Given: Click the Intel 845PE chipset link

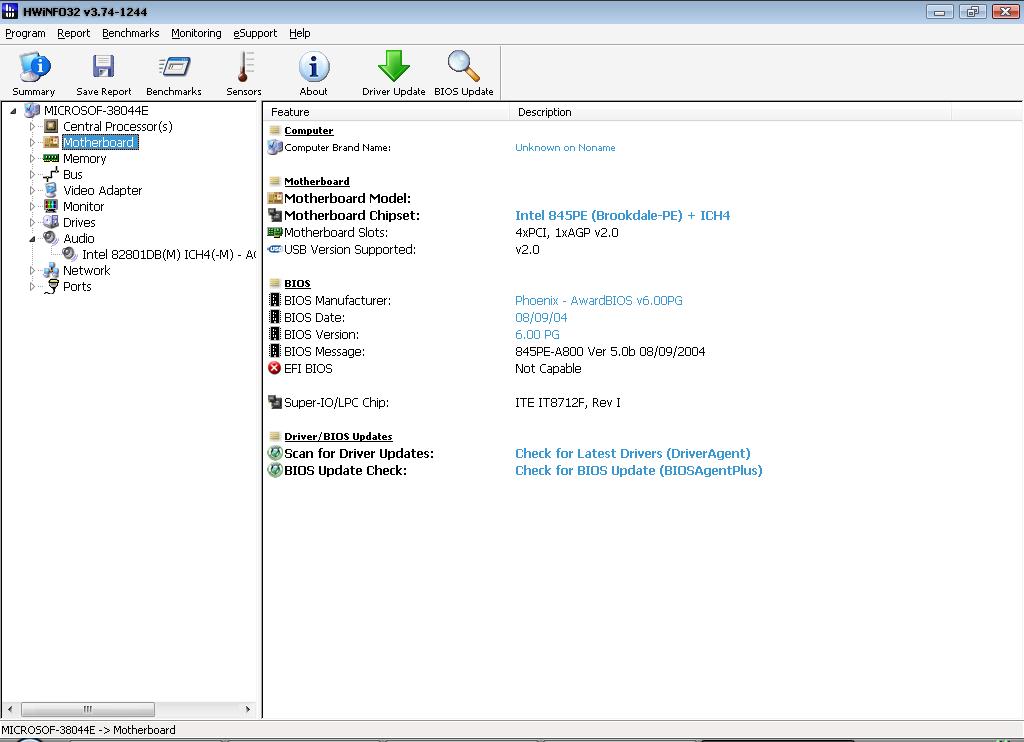Looking at the screenshot, I should pyautogui.click(x=622, y=215).
